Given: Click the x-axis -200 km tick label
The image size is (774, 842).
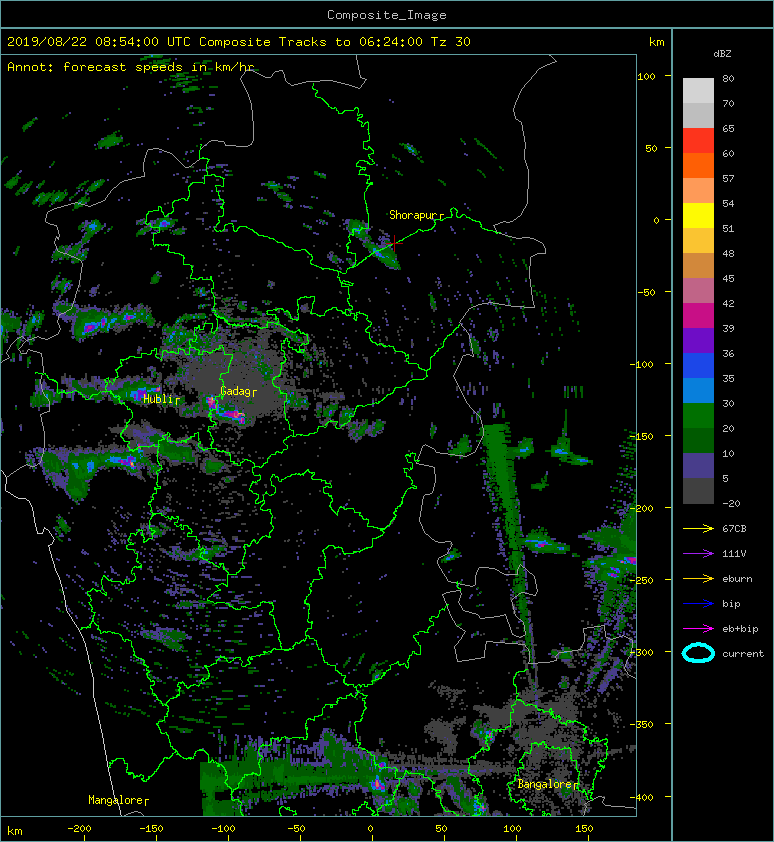Looking at the screenshot, I should (79, 829).
